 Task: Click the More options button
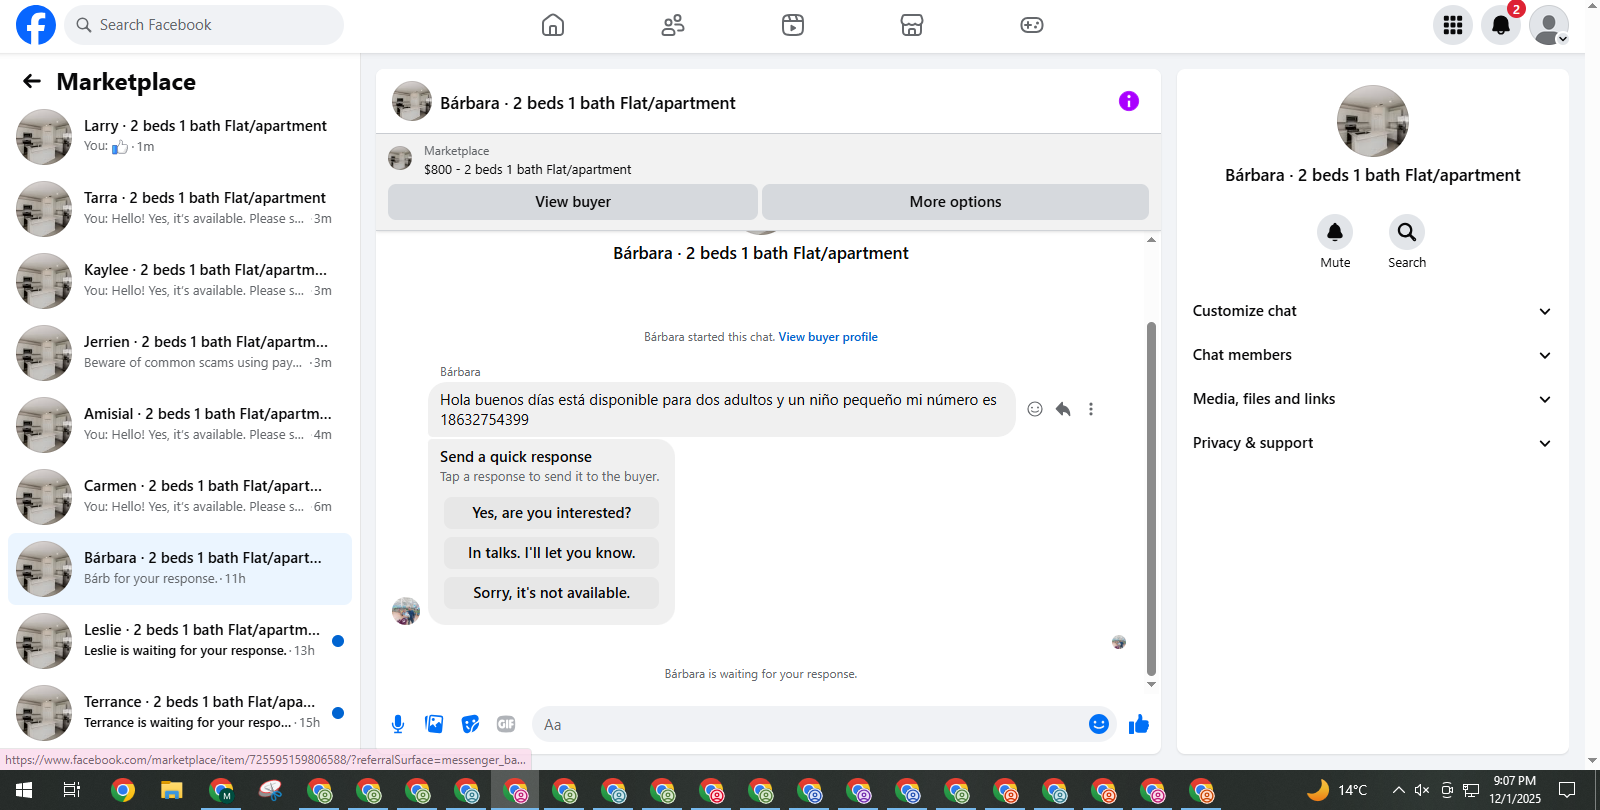pyautogui.click(x=955, y=201)
